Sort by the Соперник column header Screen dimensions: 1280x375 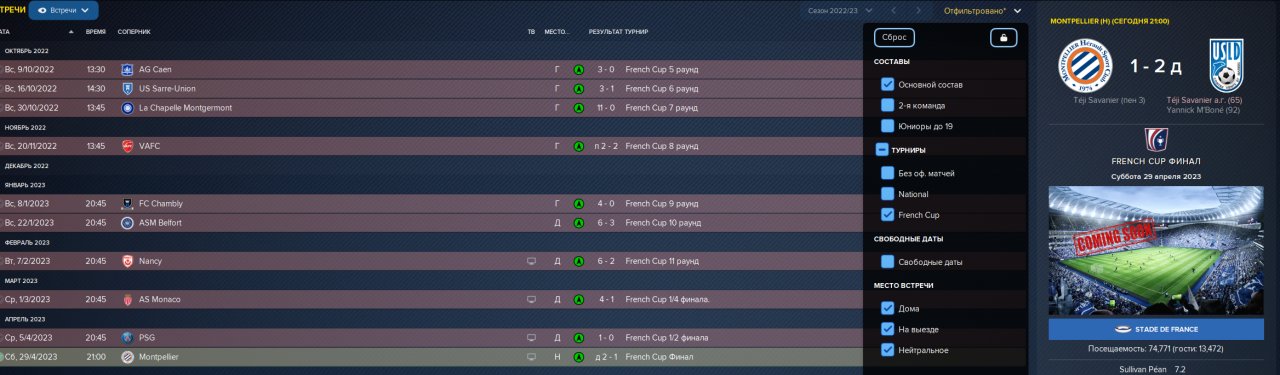135,32
